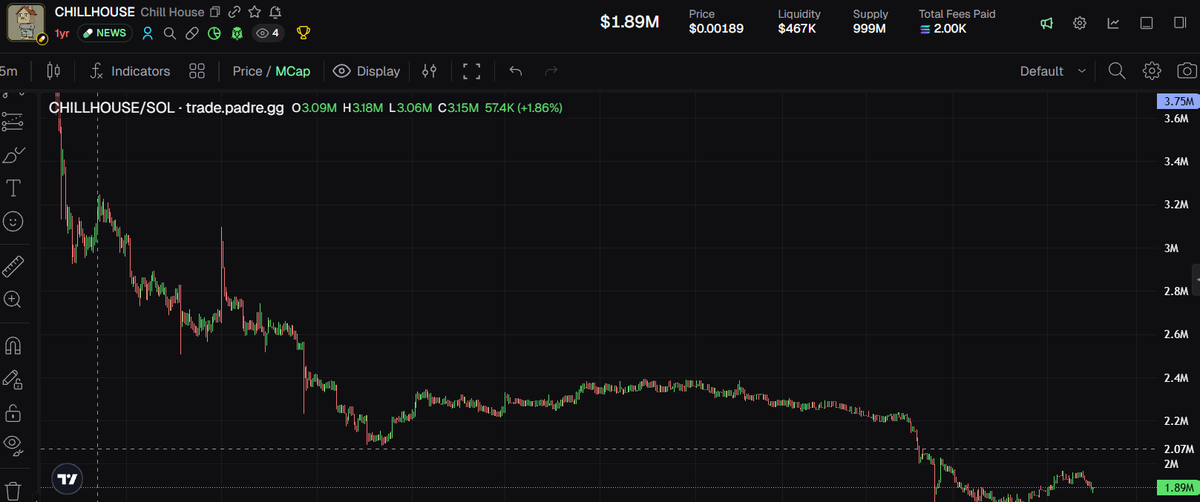Open the candlestick chart type selector
The height and width of the screenshot is (502, 1200).
pyautogui.click(x=54, y=71)
